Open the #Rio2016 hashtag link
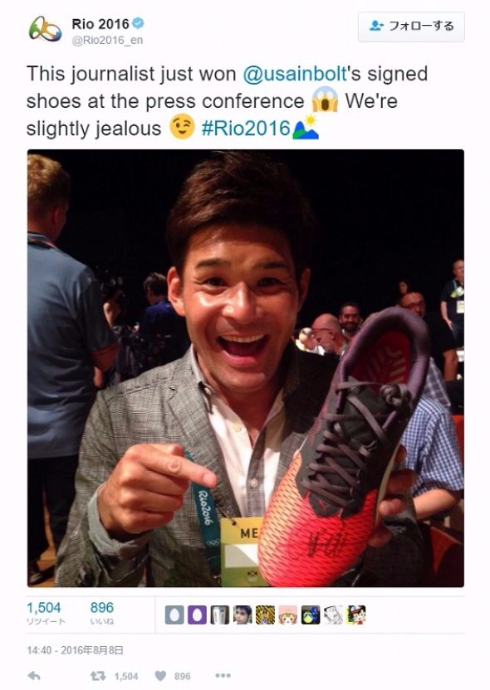The height and width of the screenshot is (690, 490). click(245, 128)
